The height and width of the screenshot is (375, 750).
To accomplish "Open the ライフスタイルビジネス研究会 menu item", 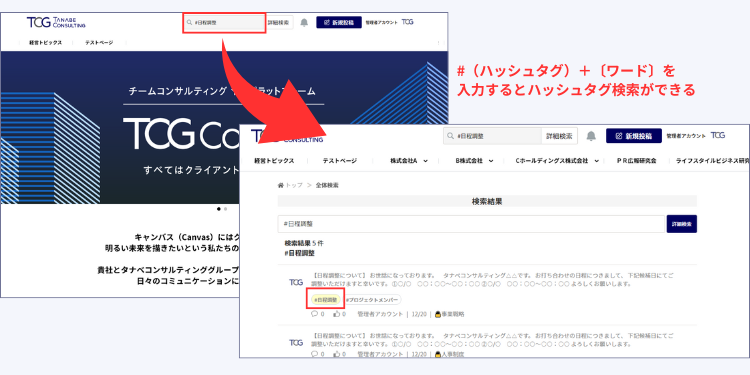I will coord(712,161).
